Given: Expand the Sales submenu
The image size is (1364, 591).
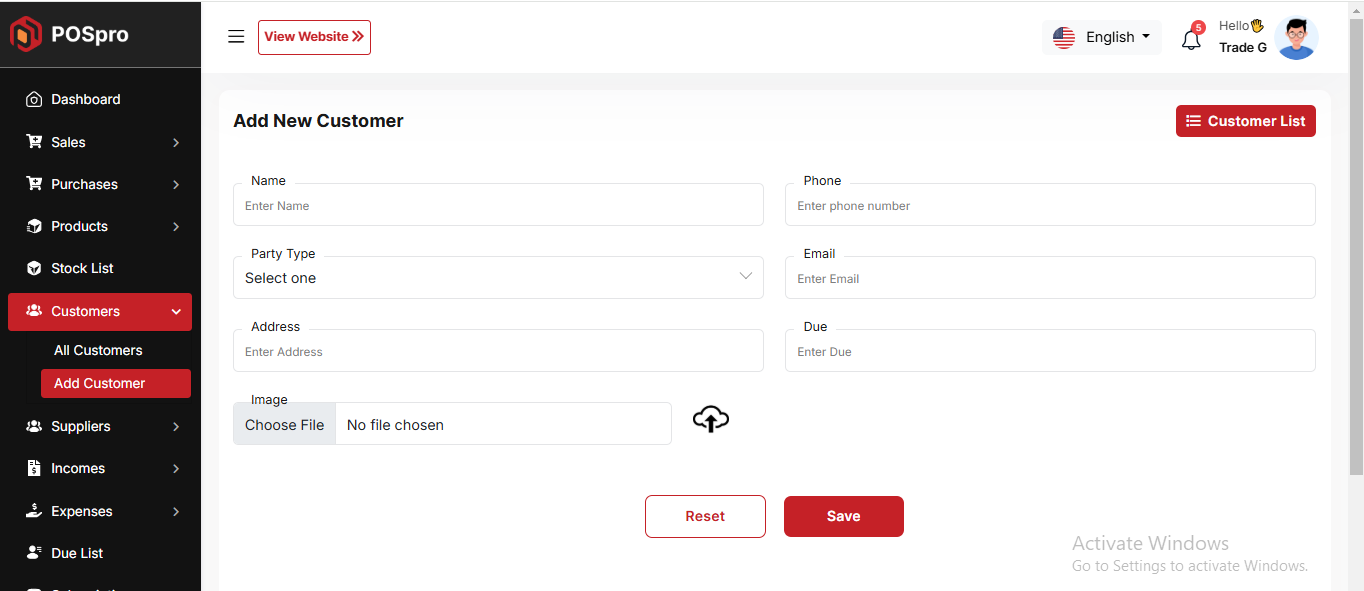Looking at the screenshot, I should pos(100,142).
